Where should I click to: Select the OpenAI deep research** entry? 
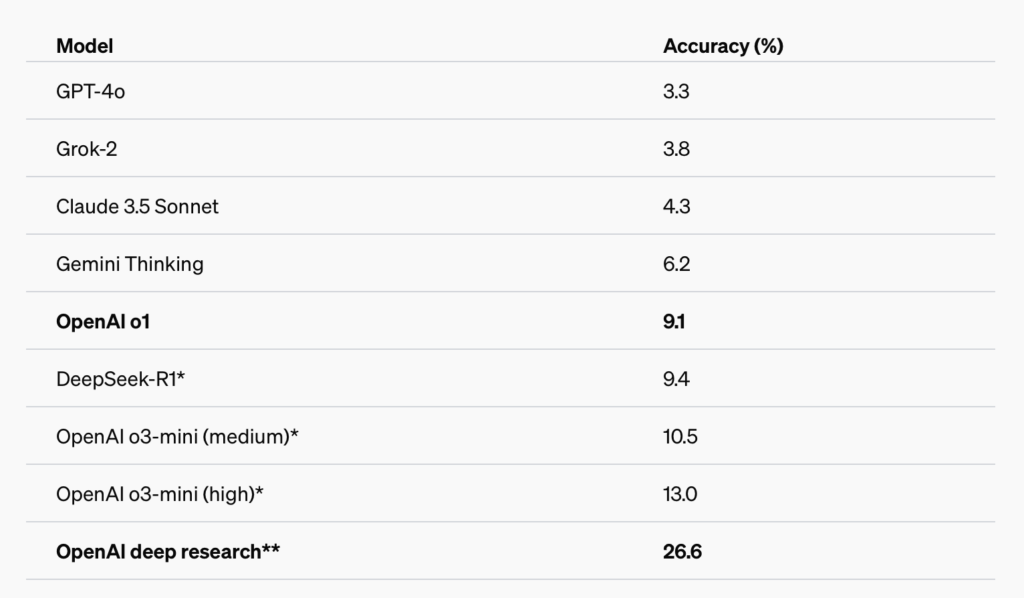coord(168,552)
